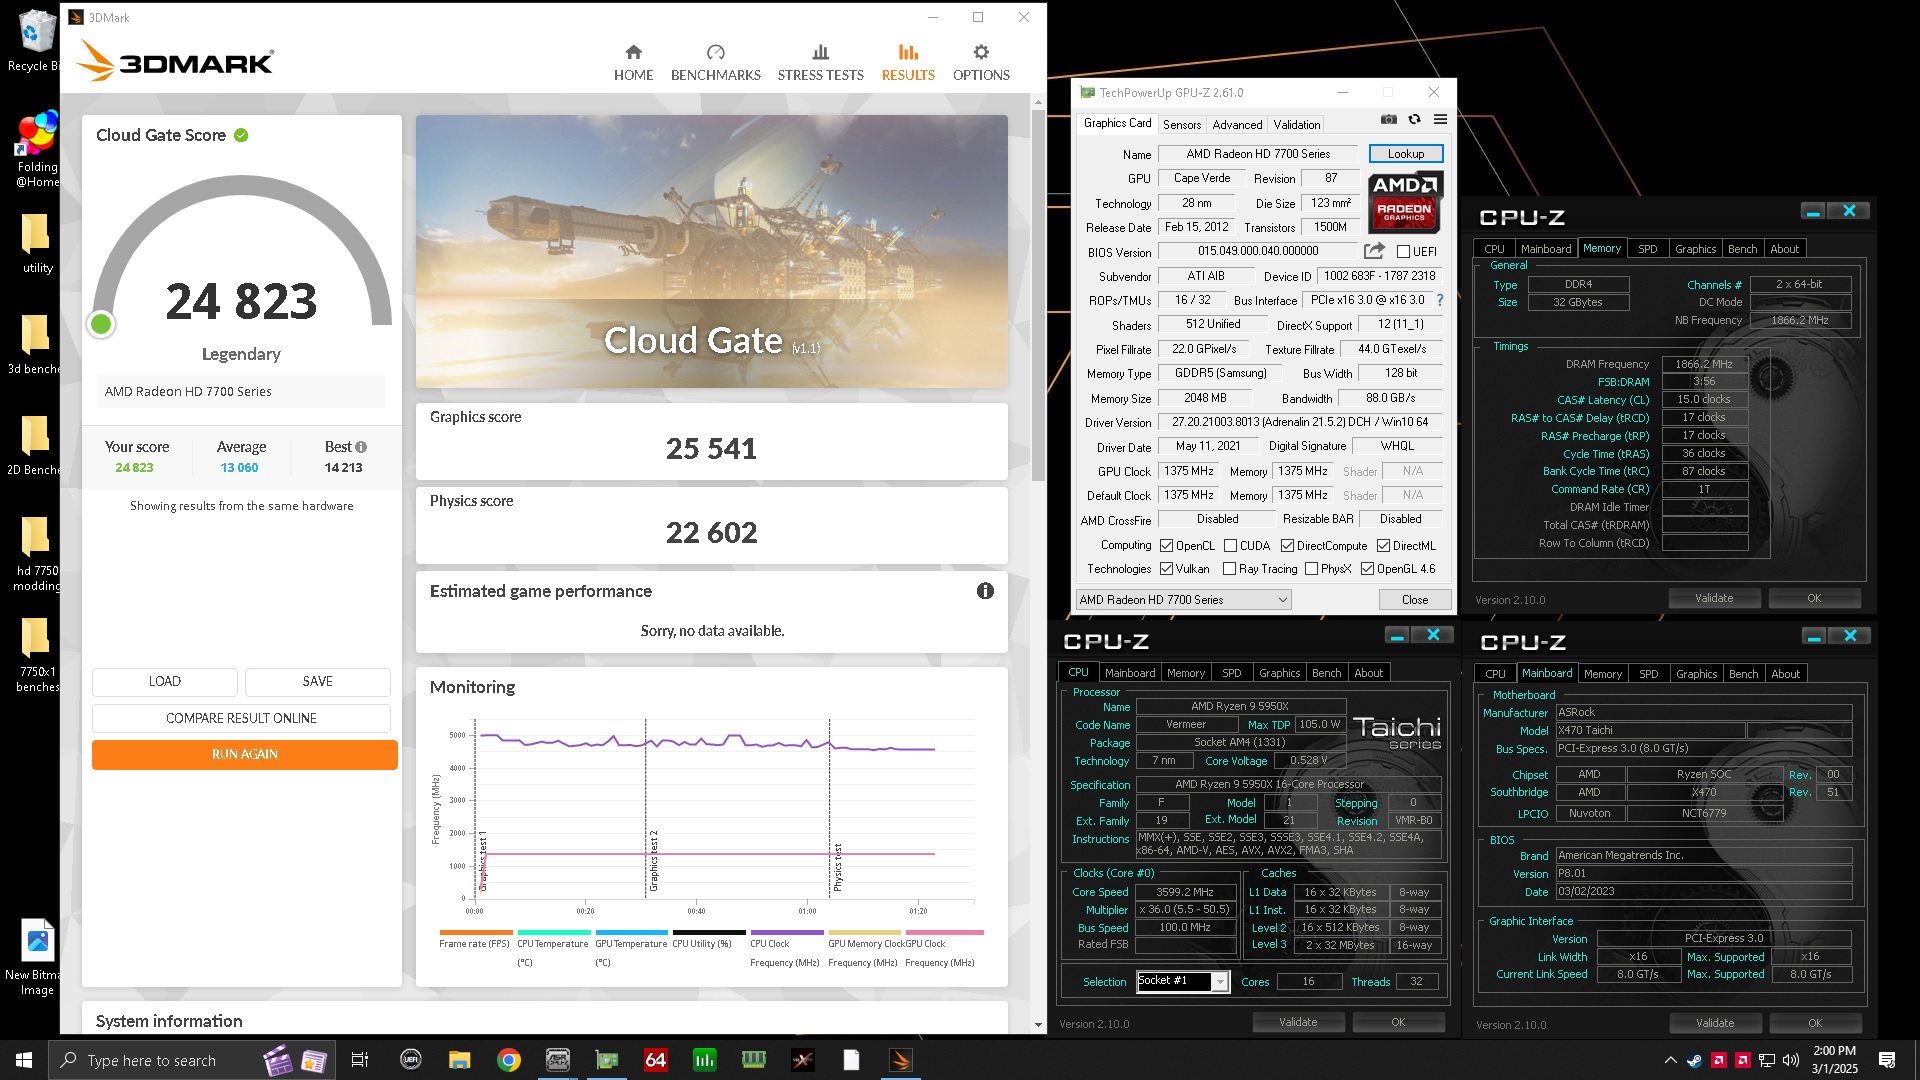Expand the GPU-Z graphics card selector dropdown
The width and height of the screenshot is (1920, 1080).
(x=1183, y=600)
